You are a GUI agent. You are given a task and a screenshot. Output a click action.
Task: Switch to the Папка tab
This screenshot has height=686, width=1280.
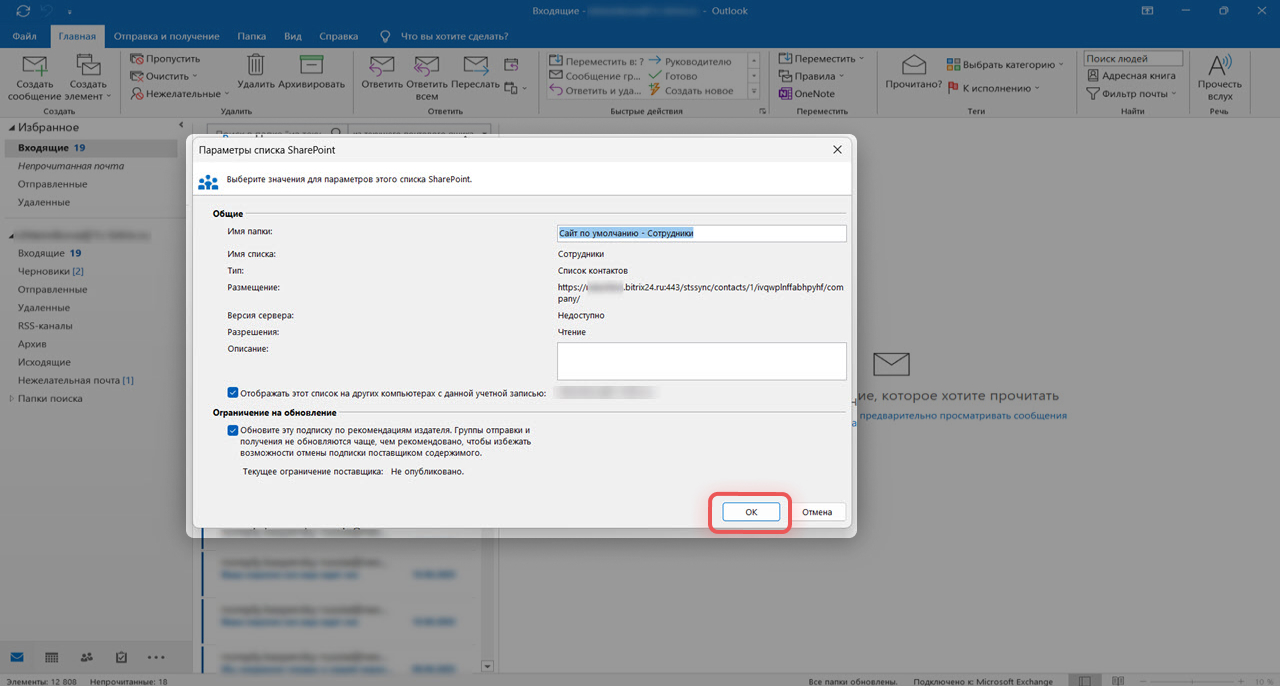tap(252, 36)
